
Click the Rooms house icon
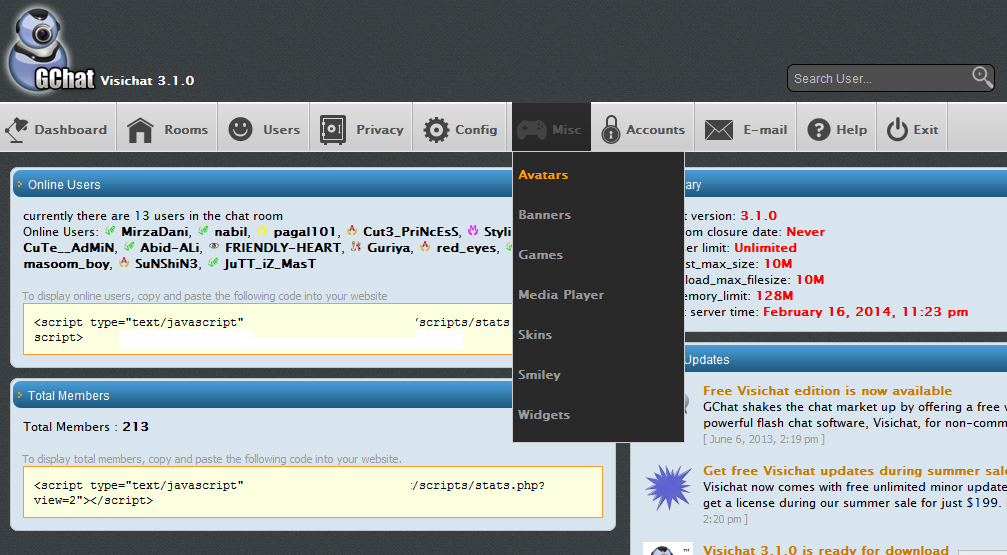[140, 130]
